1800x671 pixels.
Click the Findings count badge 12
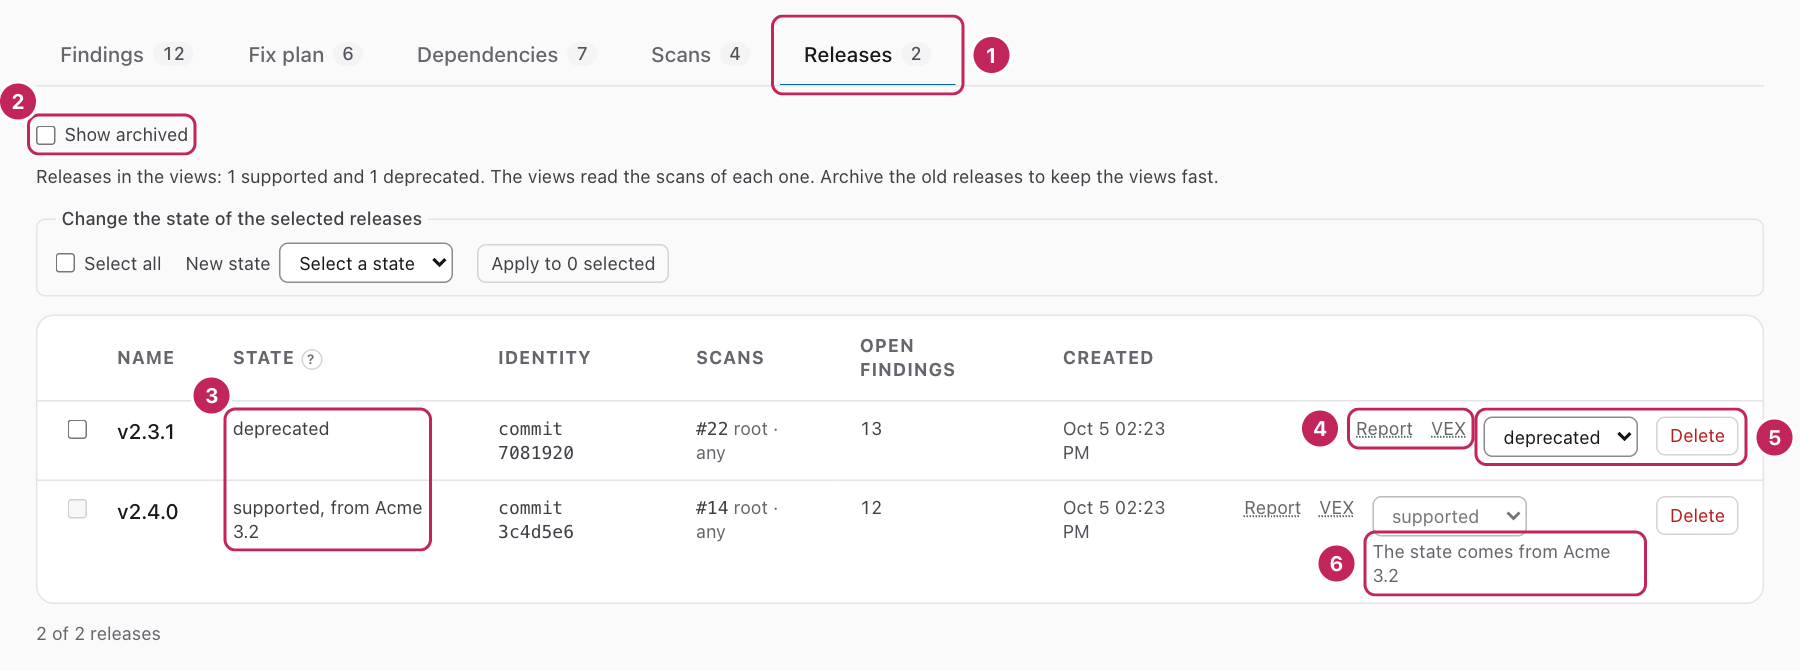coord(174,54)
